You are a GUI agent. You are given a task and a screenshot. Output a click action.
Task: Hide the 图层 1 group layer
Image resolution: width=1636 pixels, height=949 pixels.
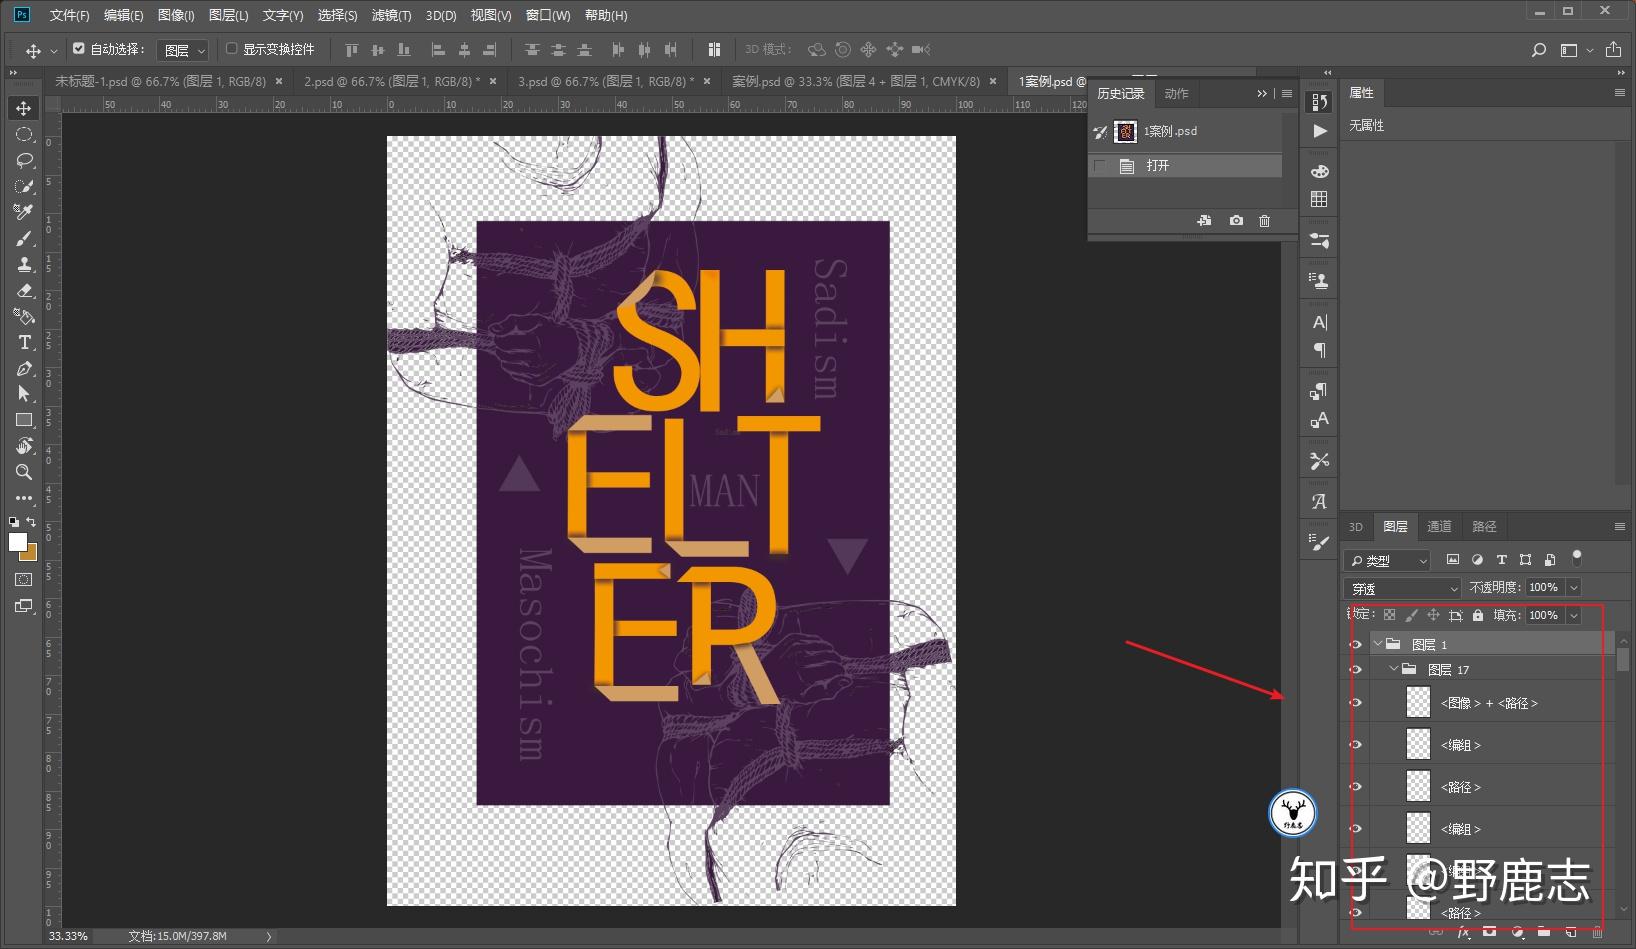1355,644
